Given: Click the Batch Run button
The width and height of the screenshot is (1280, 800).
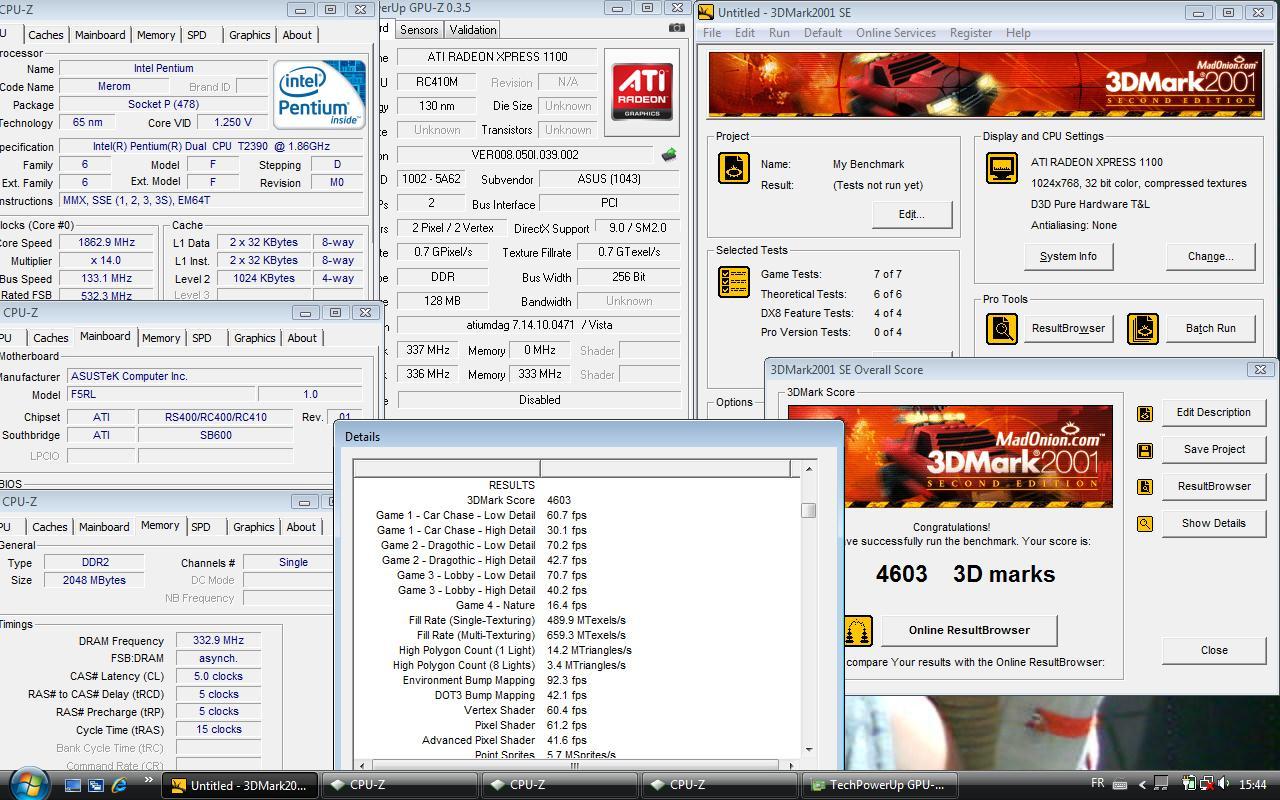Looking at the screenshot, I should coord(1210,328).
